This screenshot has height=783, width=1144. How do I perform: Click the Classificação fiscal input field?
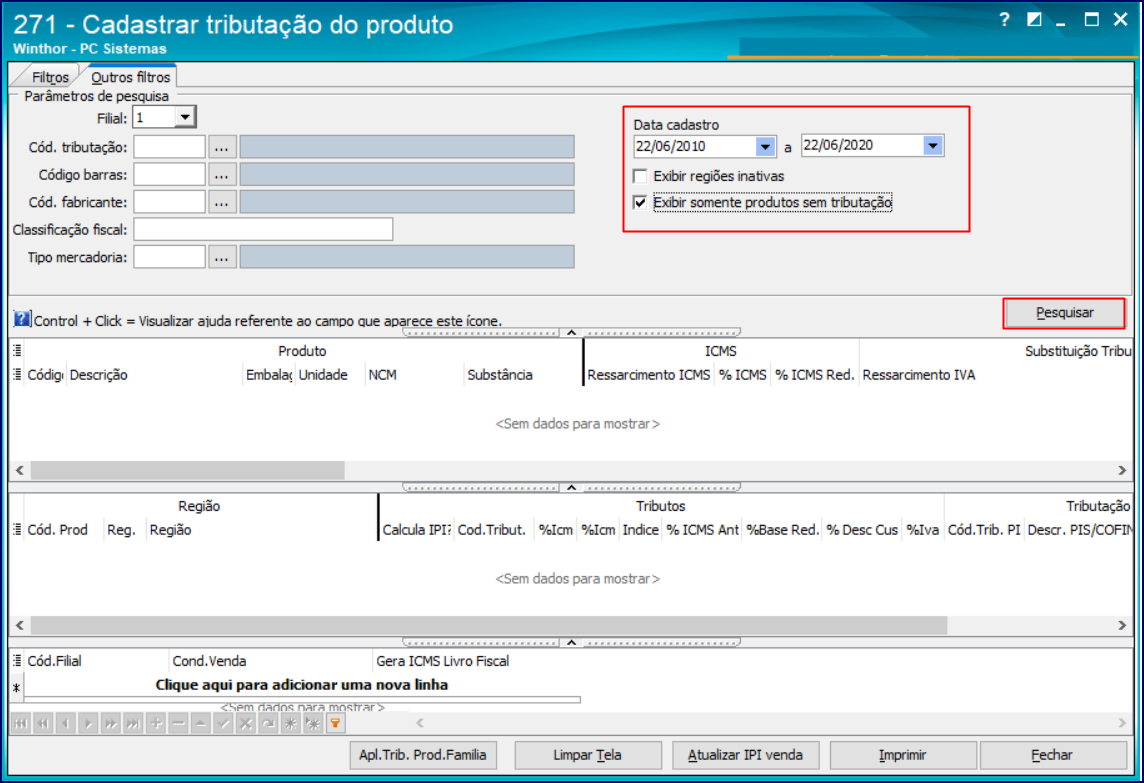263,230
